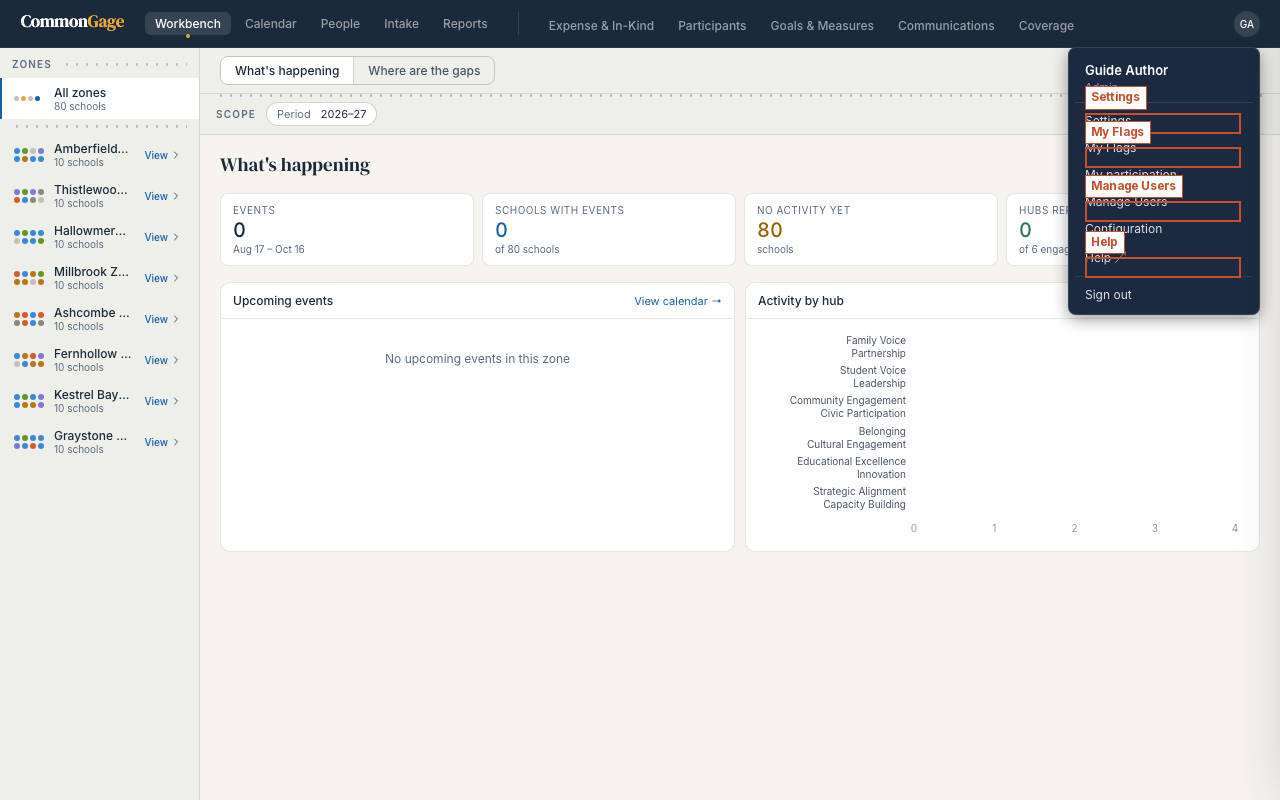
Task: Open the GA user avatar menu
Action: click(1246, 24)
